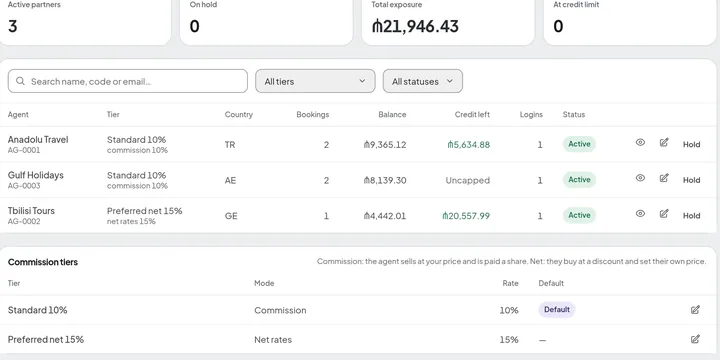Click the GE country code
This screenshot has height=360, width=720.
231,216
